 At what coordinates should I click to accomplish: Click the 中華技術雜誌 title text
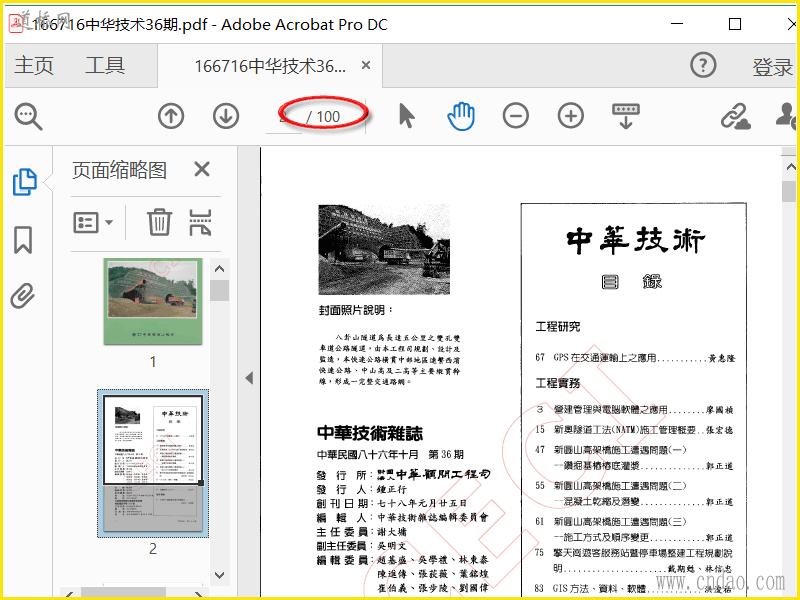point(370,433)
